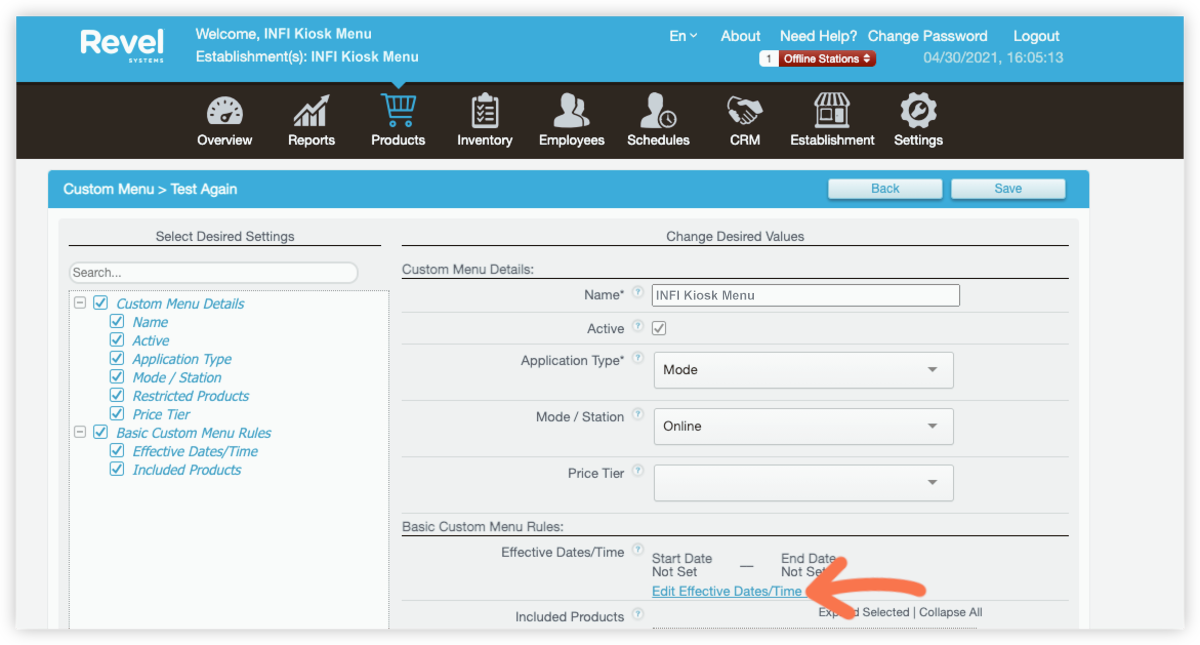Click the Save button
1200x645 pixels.
coord(1008,188)
